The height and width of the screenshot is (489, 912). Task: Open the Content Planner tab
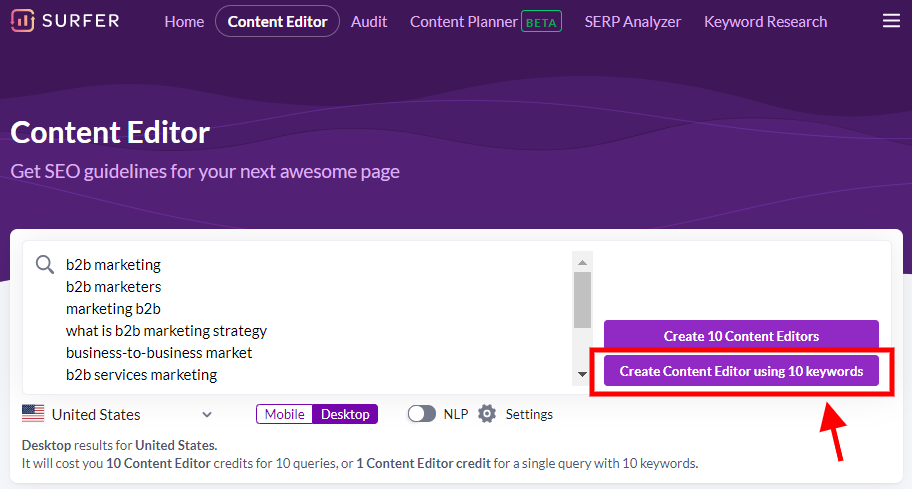coord(464,22)
